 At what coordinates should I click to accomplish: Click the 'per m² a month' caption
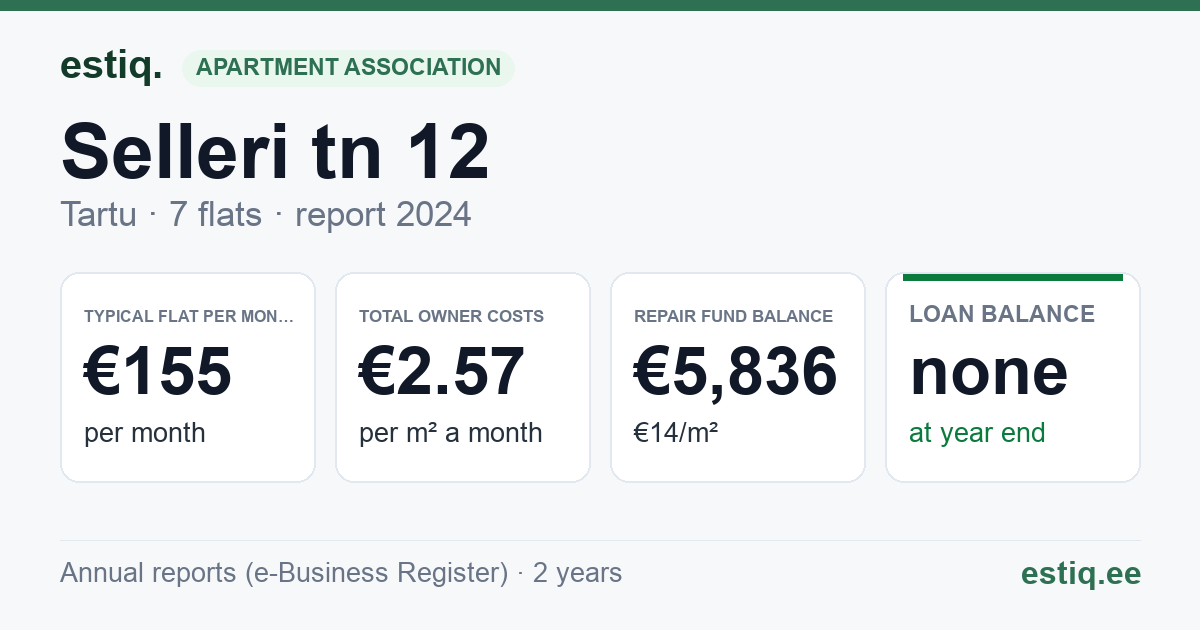point(451,433)
